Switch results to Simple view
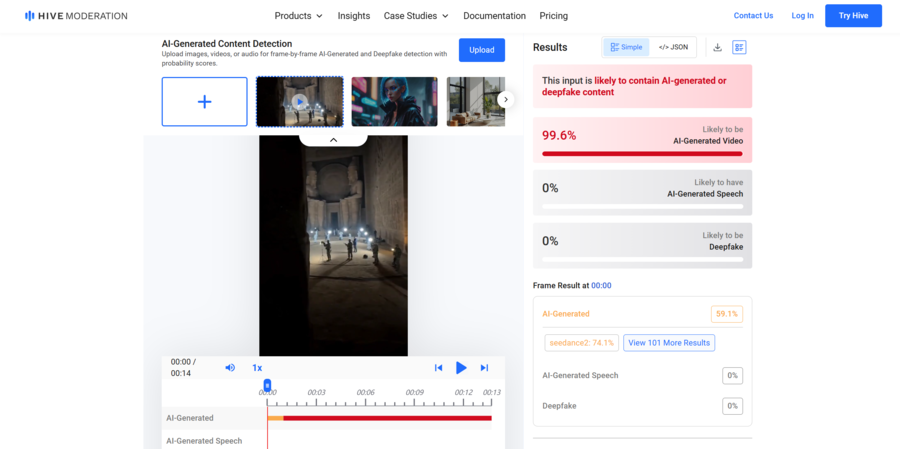The width and height of the screenshot is (900, 449). tap(626, 47)
